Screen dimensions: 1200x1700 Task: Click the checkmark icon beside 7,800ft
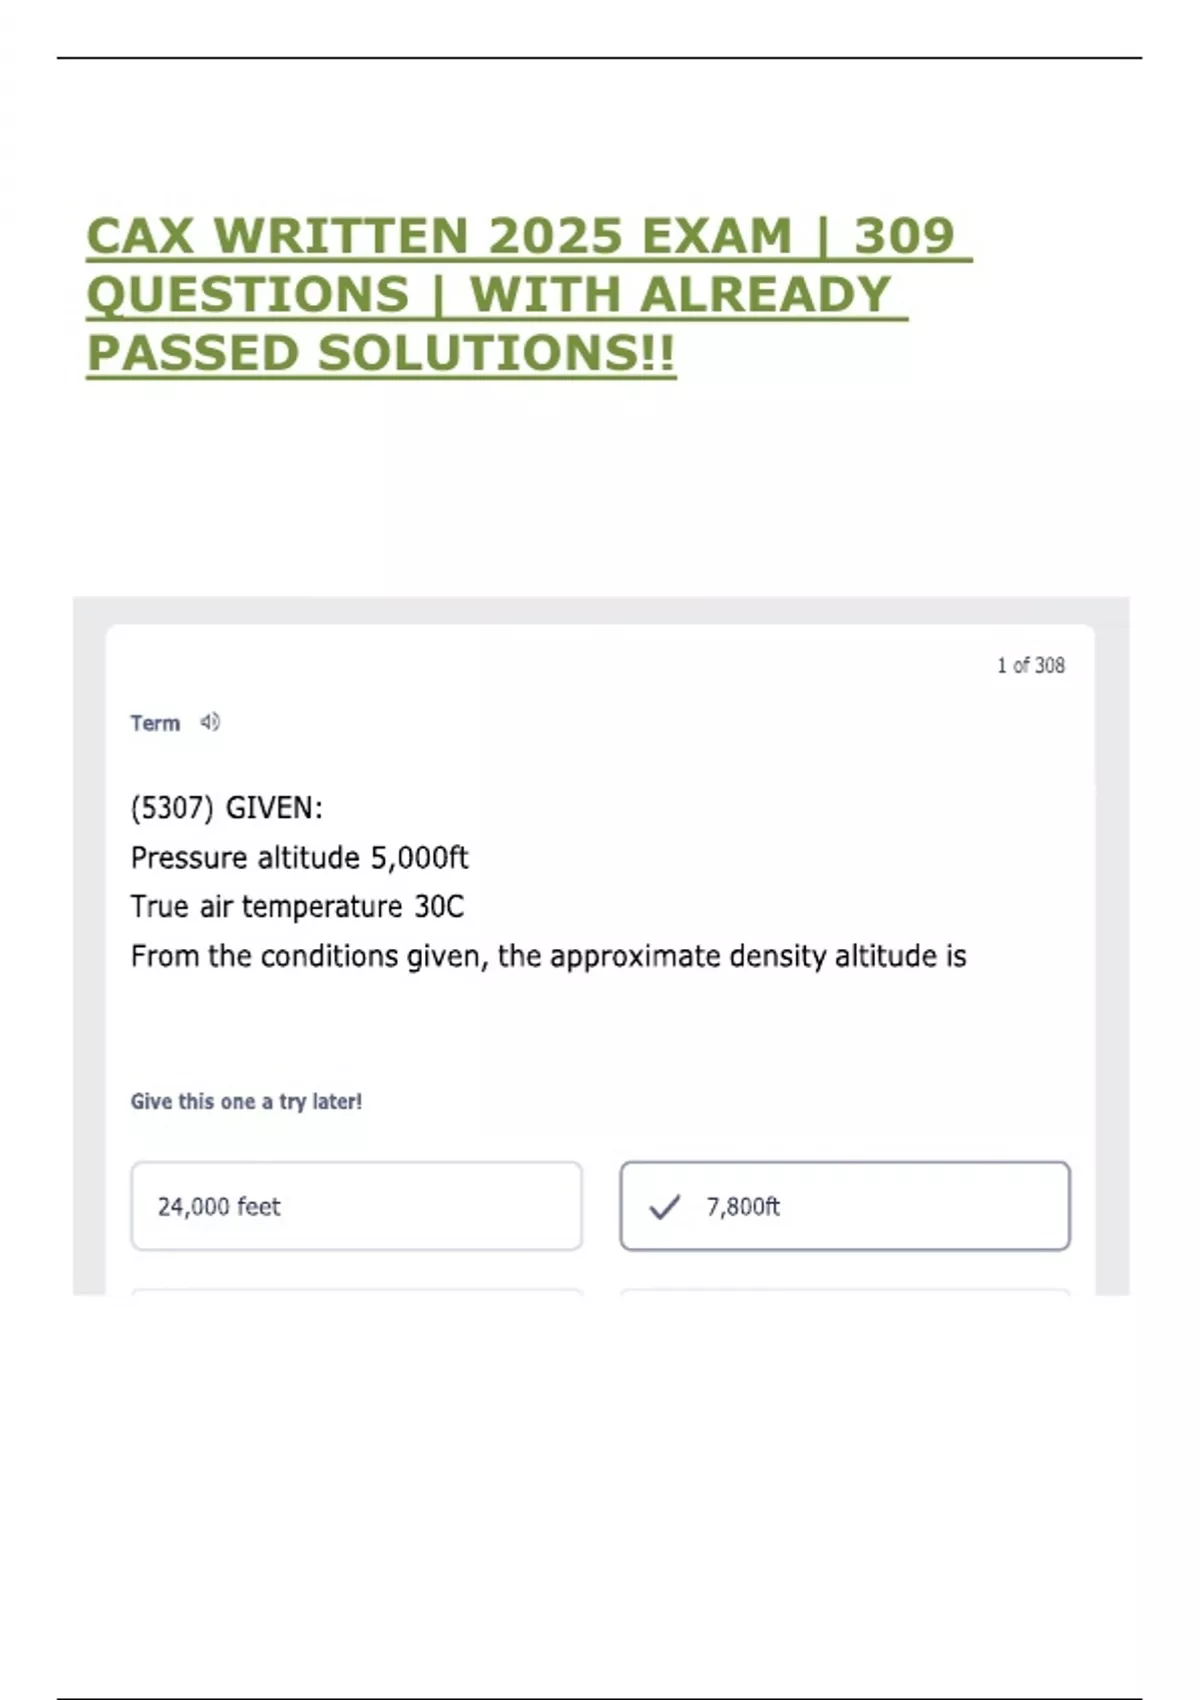(665, 1207)
